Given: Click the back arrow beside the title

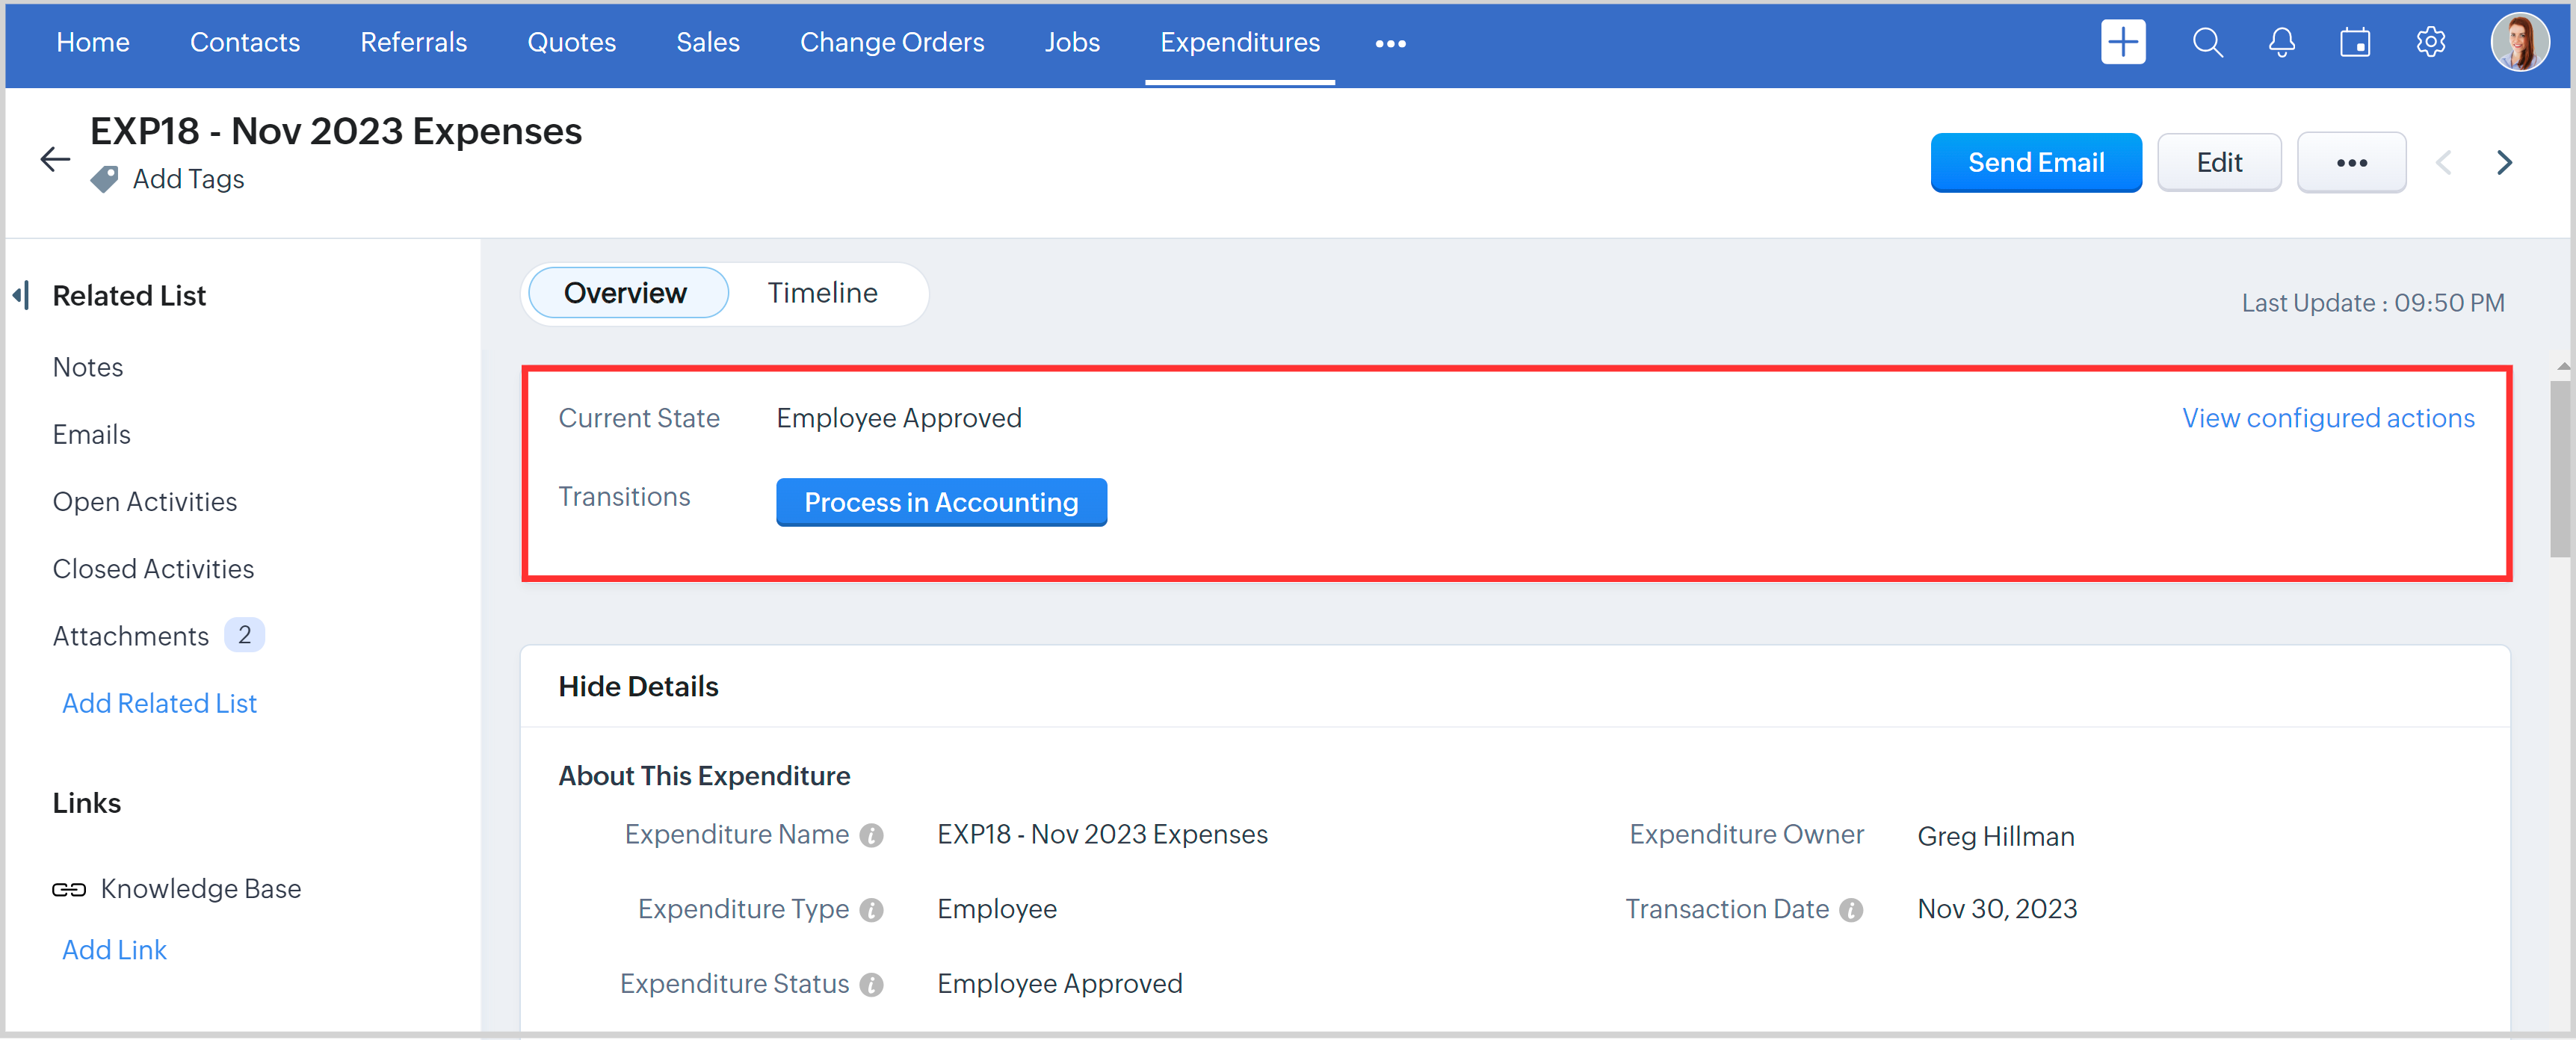Looking at the screenshot, I should pyautogui.click(x=55, y=159).
